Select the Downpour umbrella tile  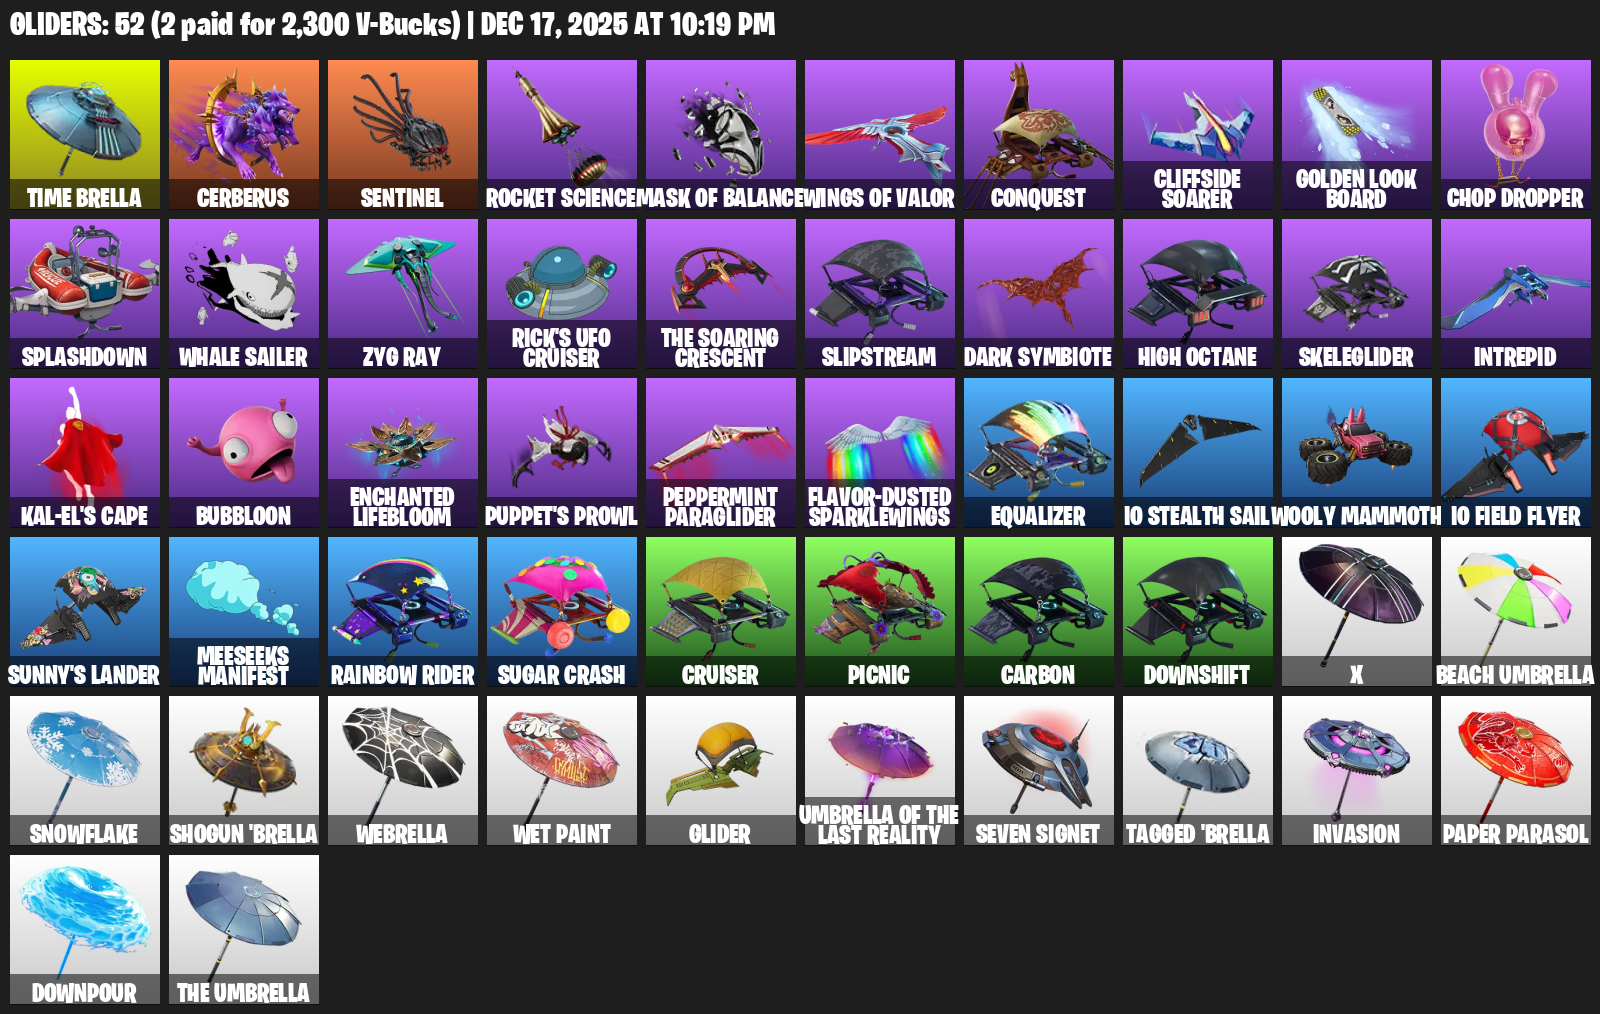(x=85, y=930)
